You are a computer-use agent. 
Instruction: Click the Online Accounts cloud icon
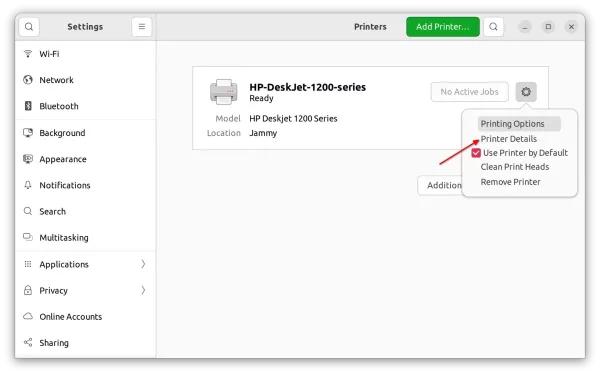tap(28, 316)
